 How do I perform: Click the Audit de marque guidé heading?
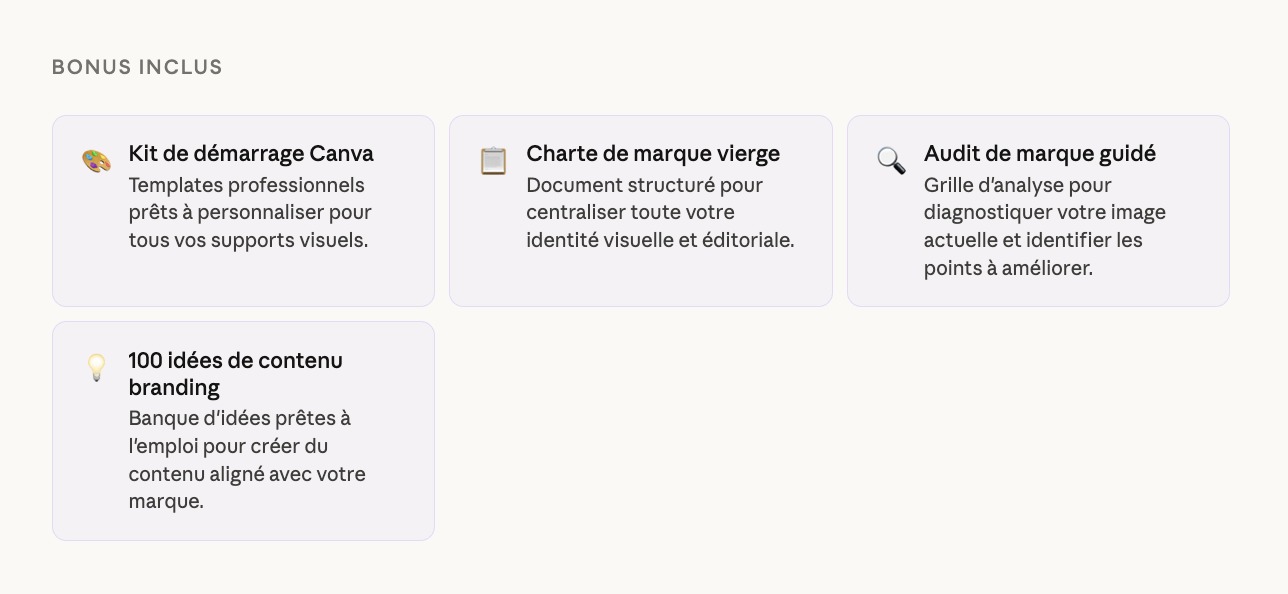(1039, 154)
